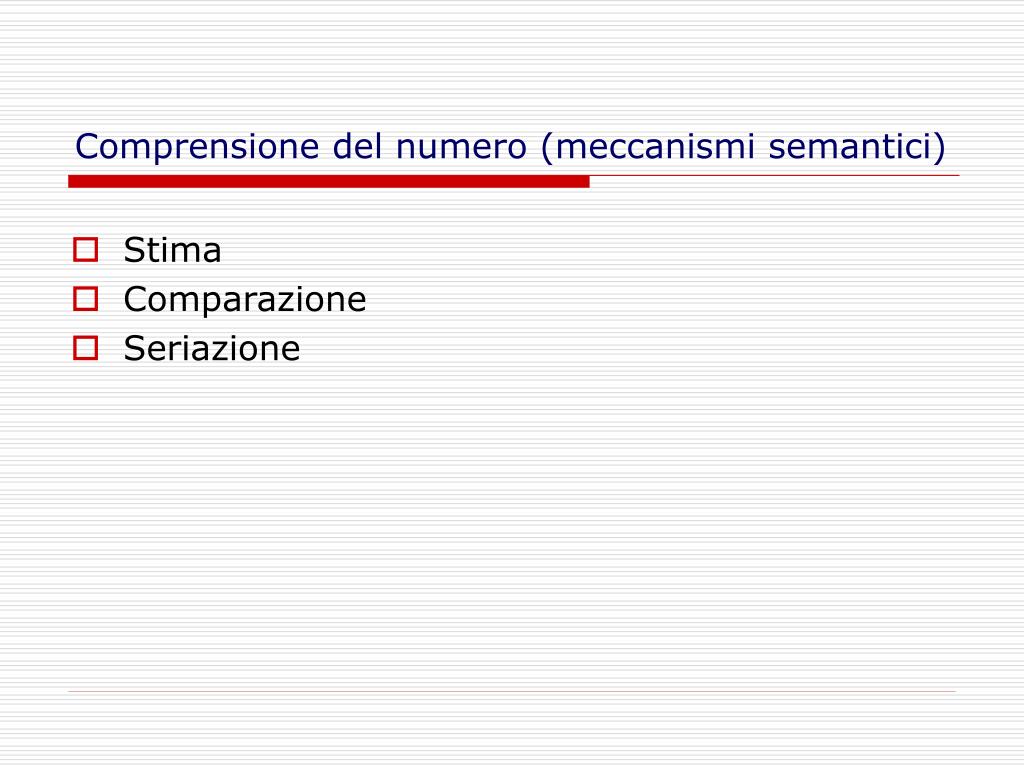Click the letter S in Stima
Viewport: 1024px width, 768px height.
click(x=133, y=250)
